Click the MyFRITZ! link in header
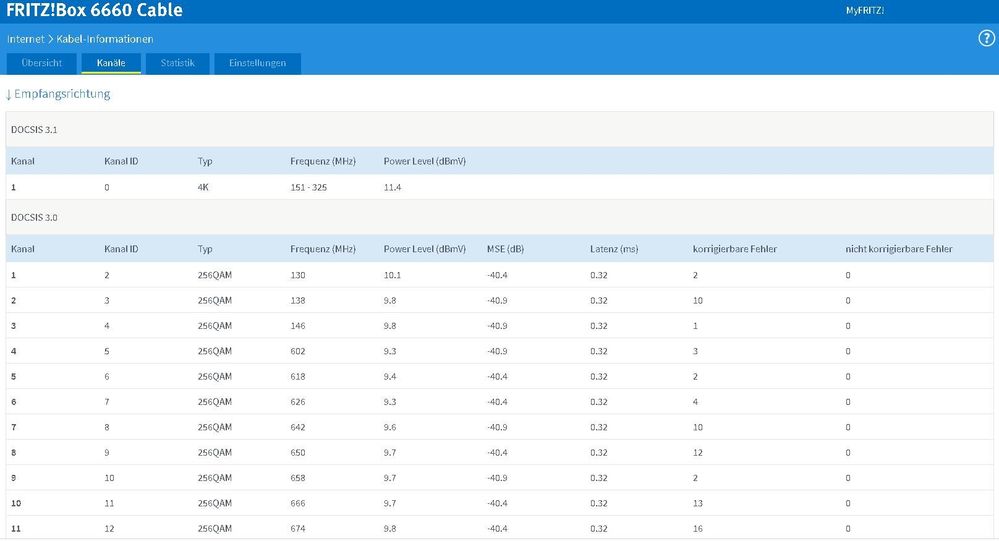This screenshot has height=541, width=999. coord(865,10)
